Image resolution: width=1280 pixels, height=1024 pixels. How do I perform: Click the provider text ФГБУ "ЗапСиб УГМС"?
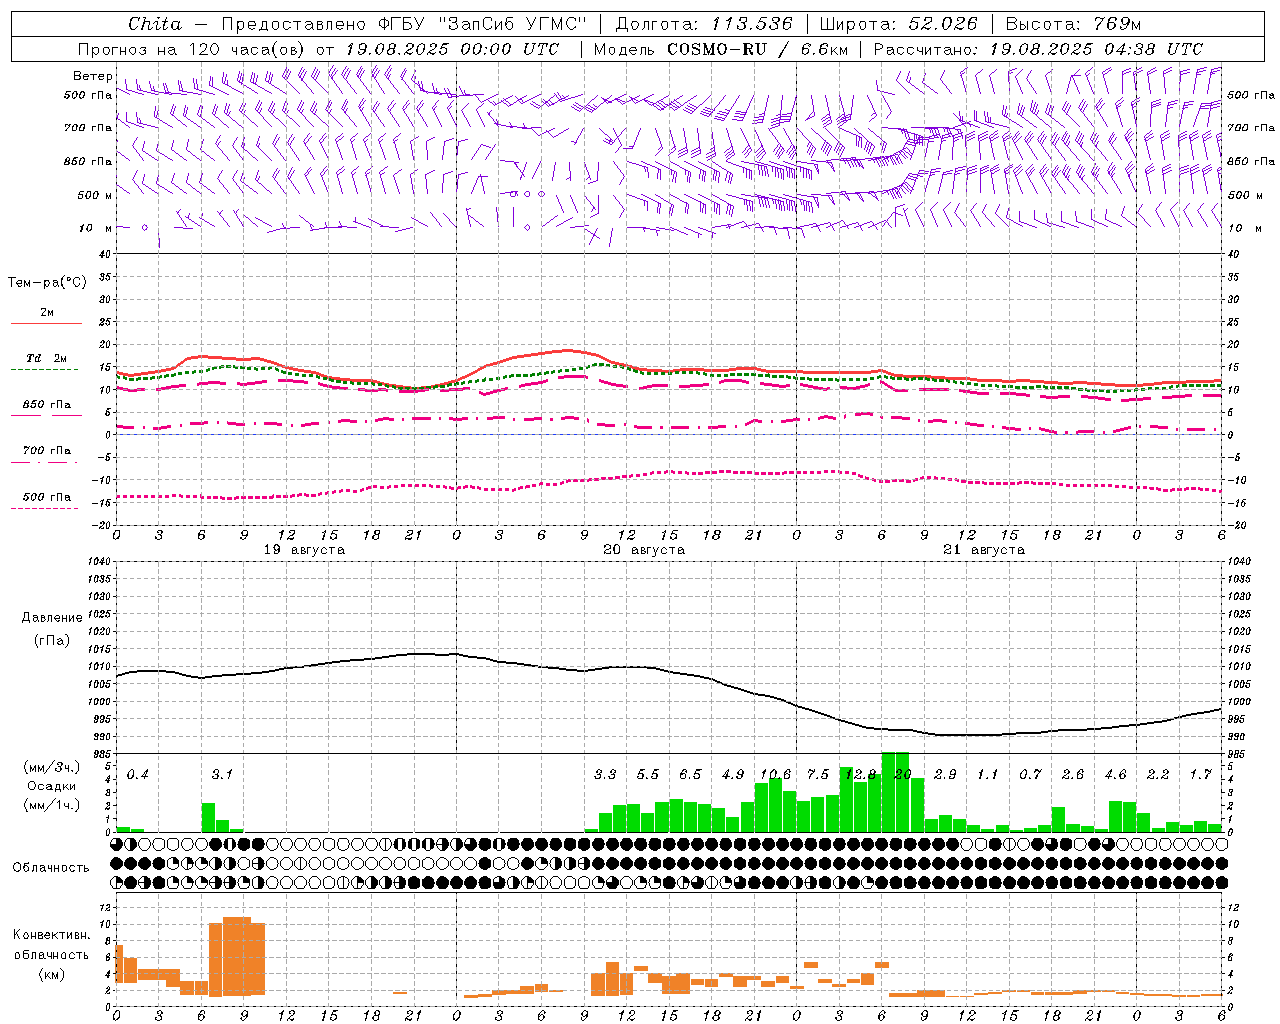click(x=483, y=24)
